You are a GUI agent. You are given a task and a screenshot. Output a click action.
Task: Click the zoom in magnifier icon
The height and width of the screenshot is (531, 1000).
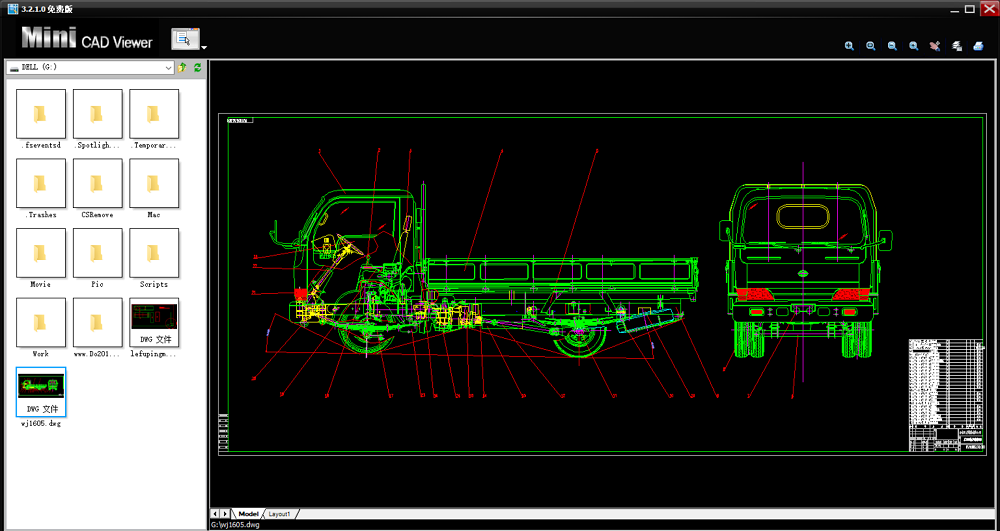[849, 46]
